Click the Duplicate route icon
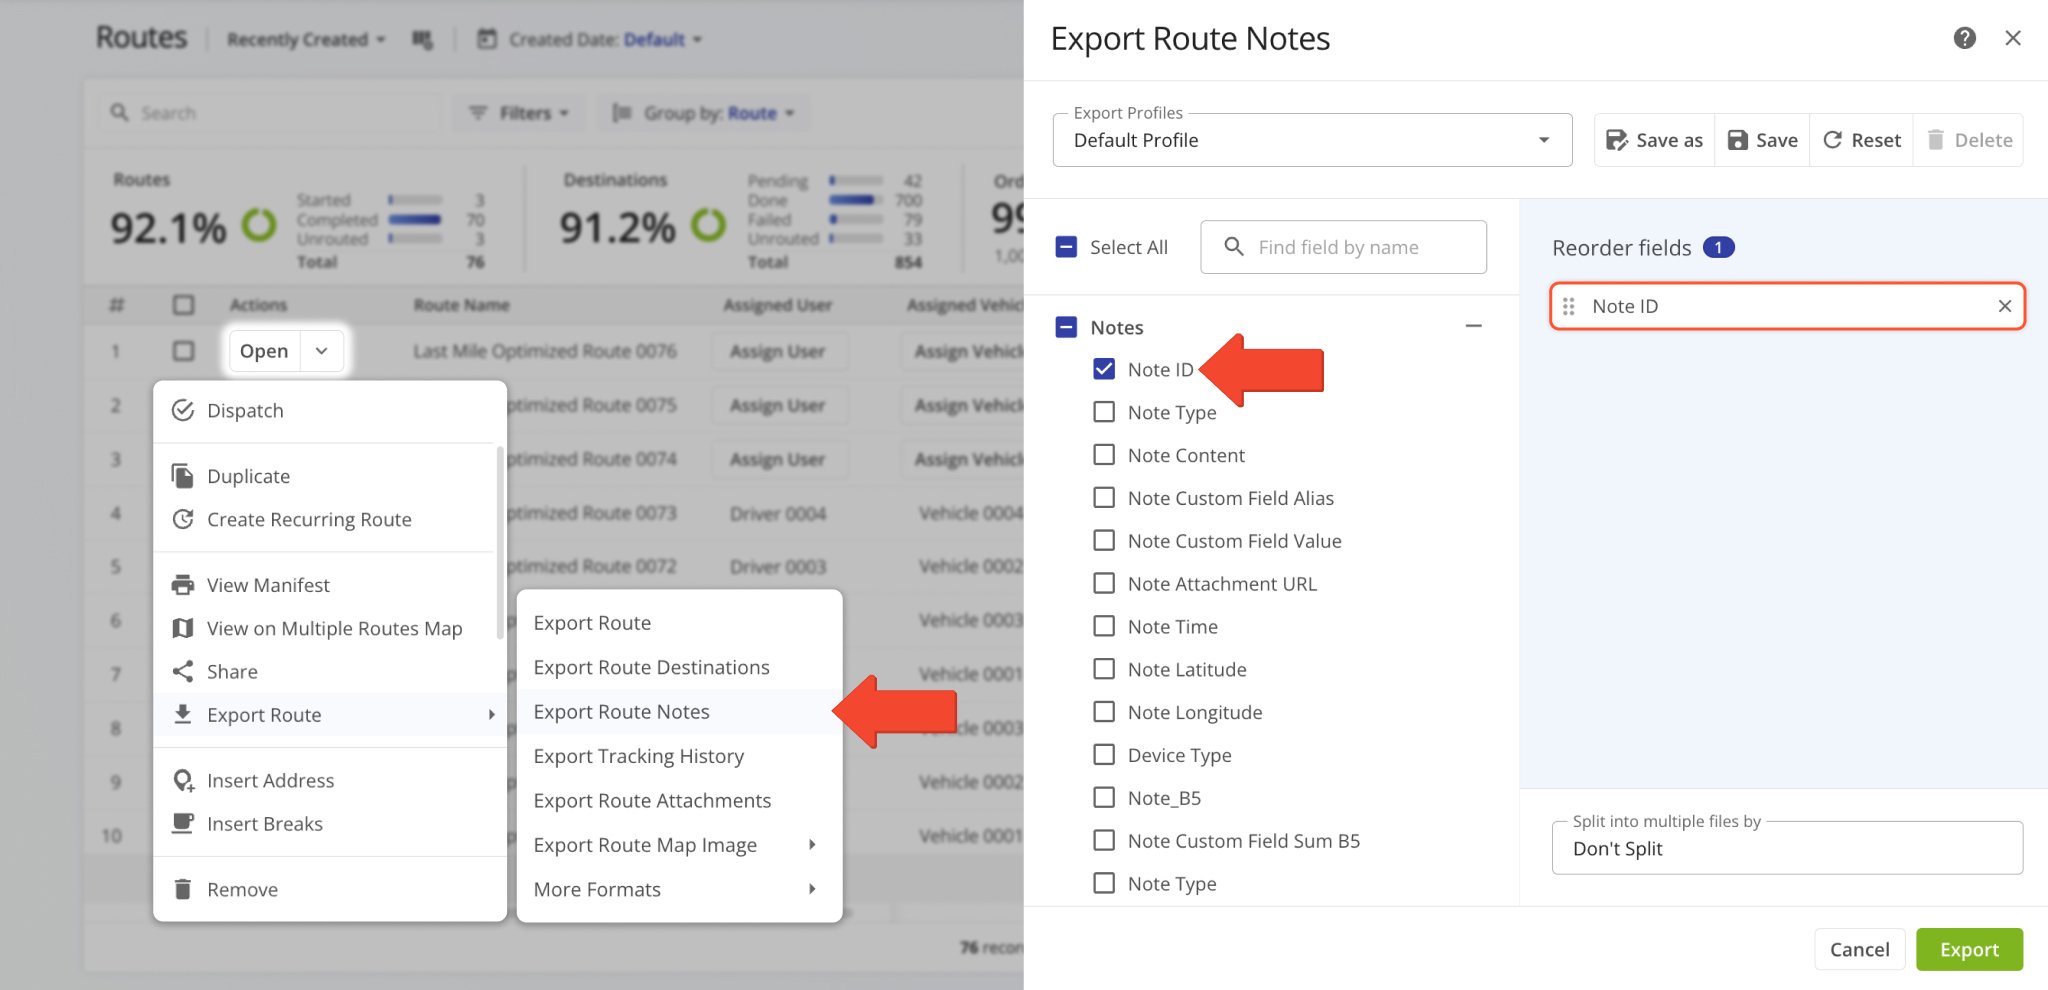The height and width of the screenshot is (990, 2048). click(x=183, y=476)
